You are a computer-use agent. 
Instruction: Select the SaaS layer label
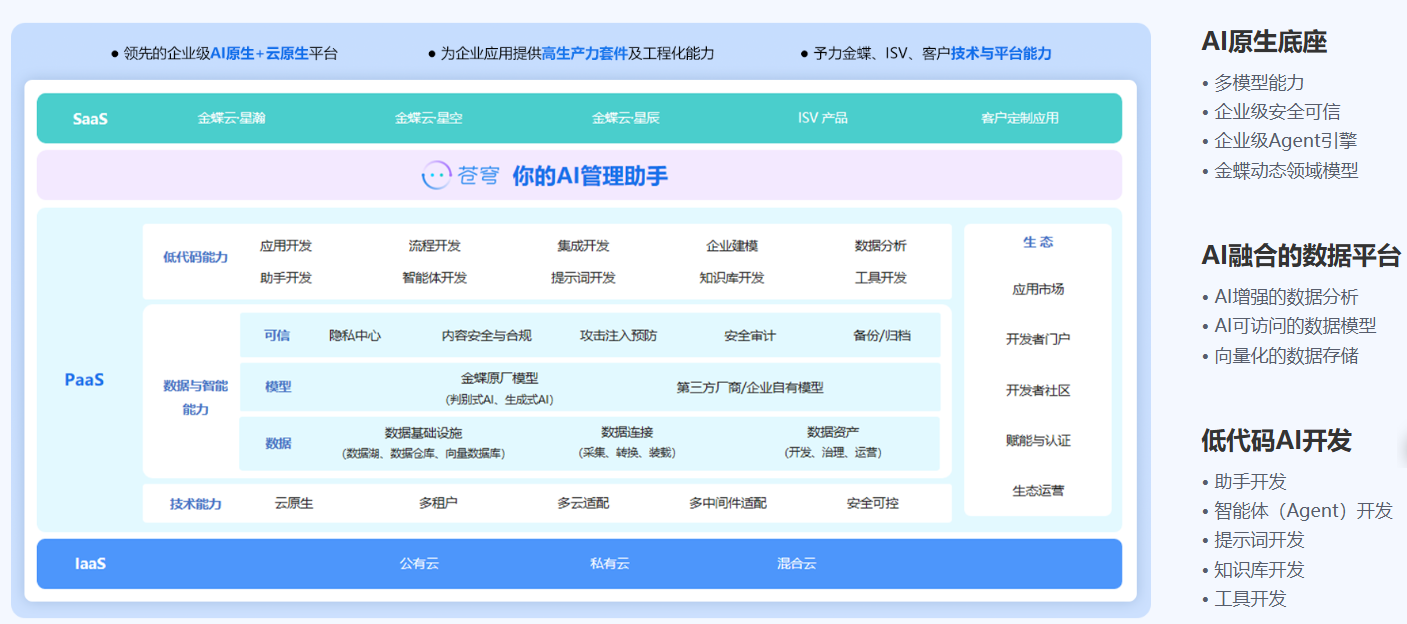pyautogui.click(x=90, y=119)
